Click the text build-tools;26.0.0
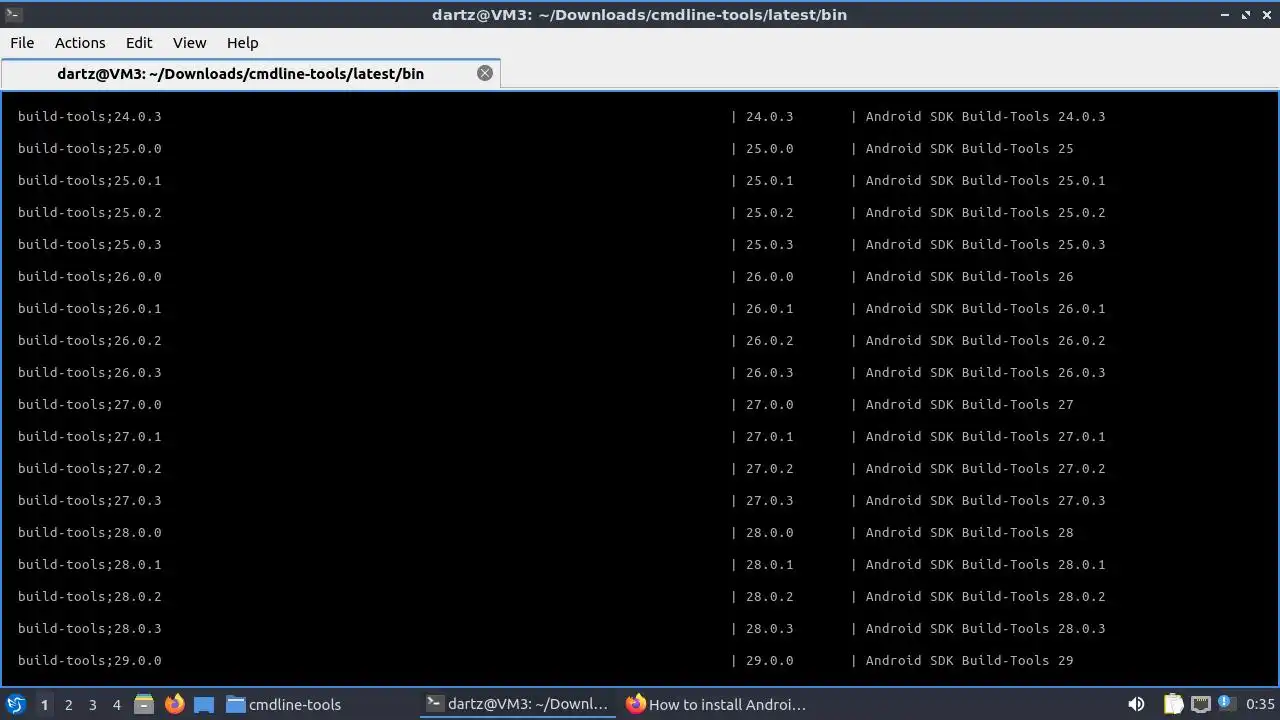This screenshot has width=1280, height=720. (90, 277)
